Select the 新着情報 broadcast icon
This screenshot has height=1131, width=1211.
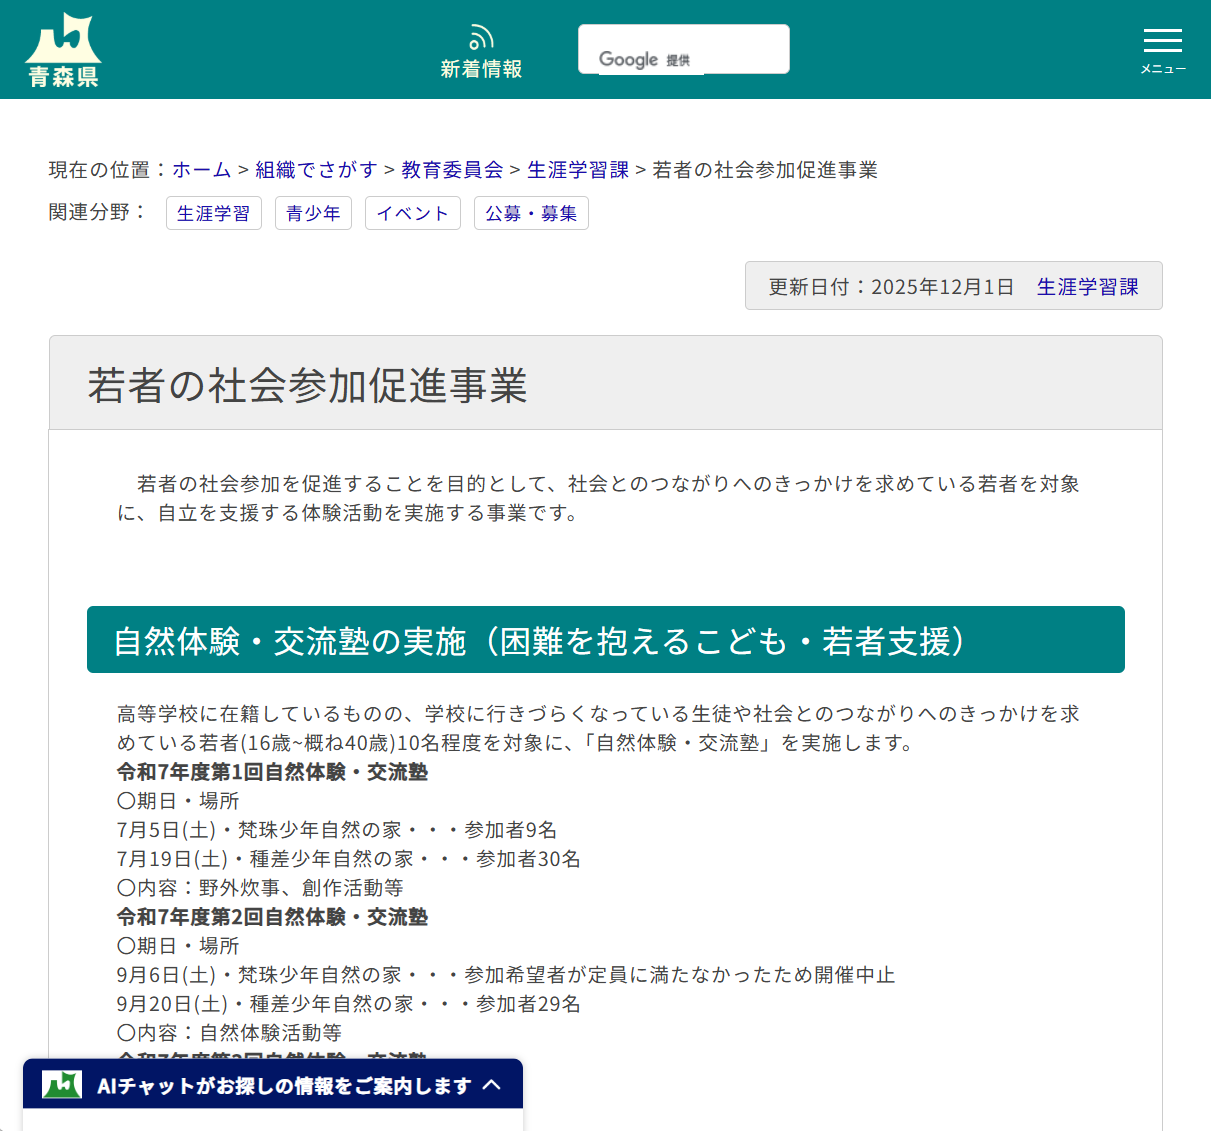point(481,38)
